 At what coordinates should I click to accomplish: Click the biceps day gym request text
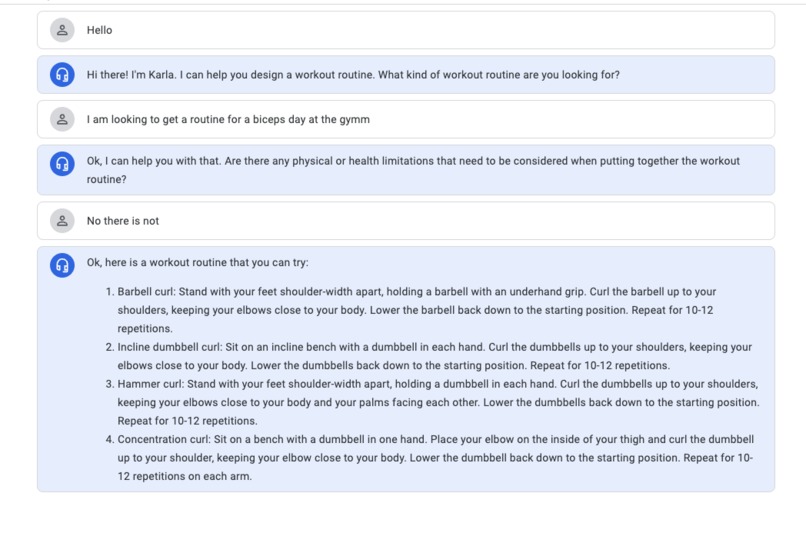[x=228, y=119]
